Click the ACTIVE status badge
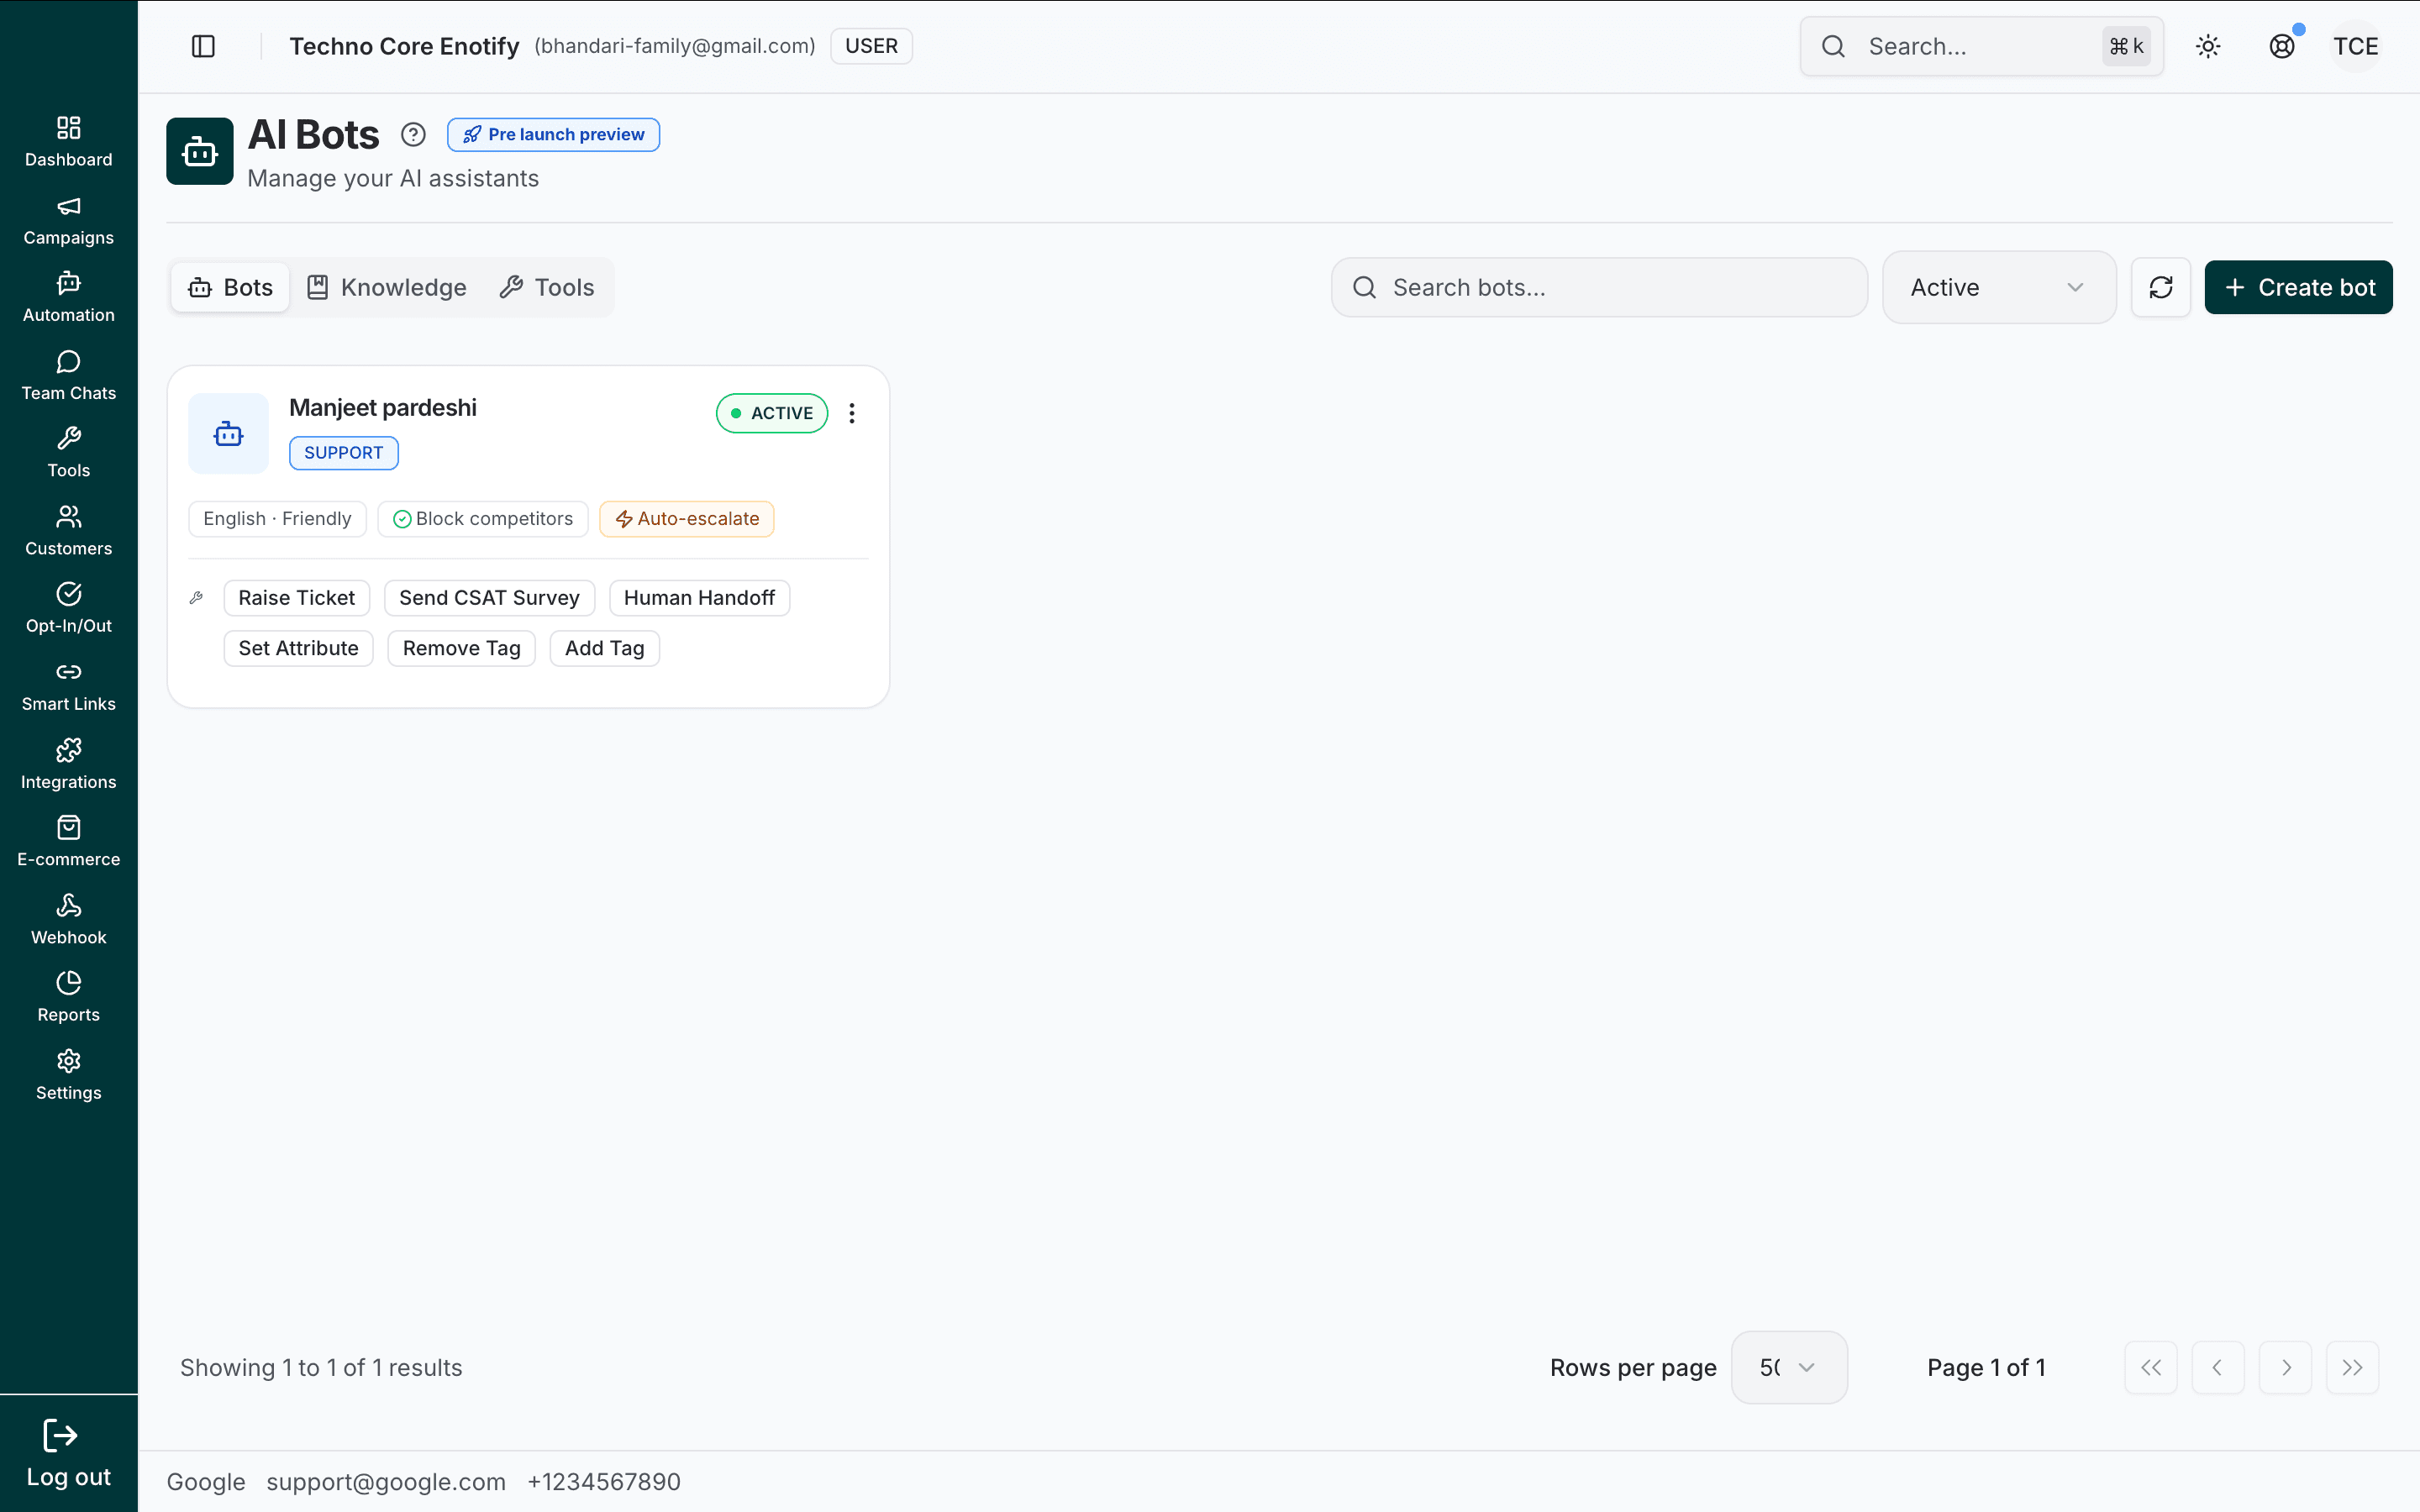Image resolution: width=2420 pixels, height=1512 pixels. point(772,413)
